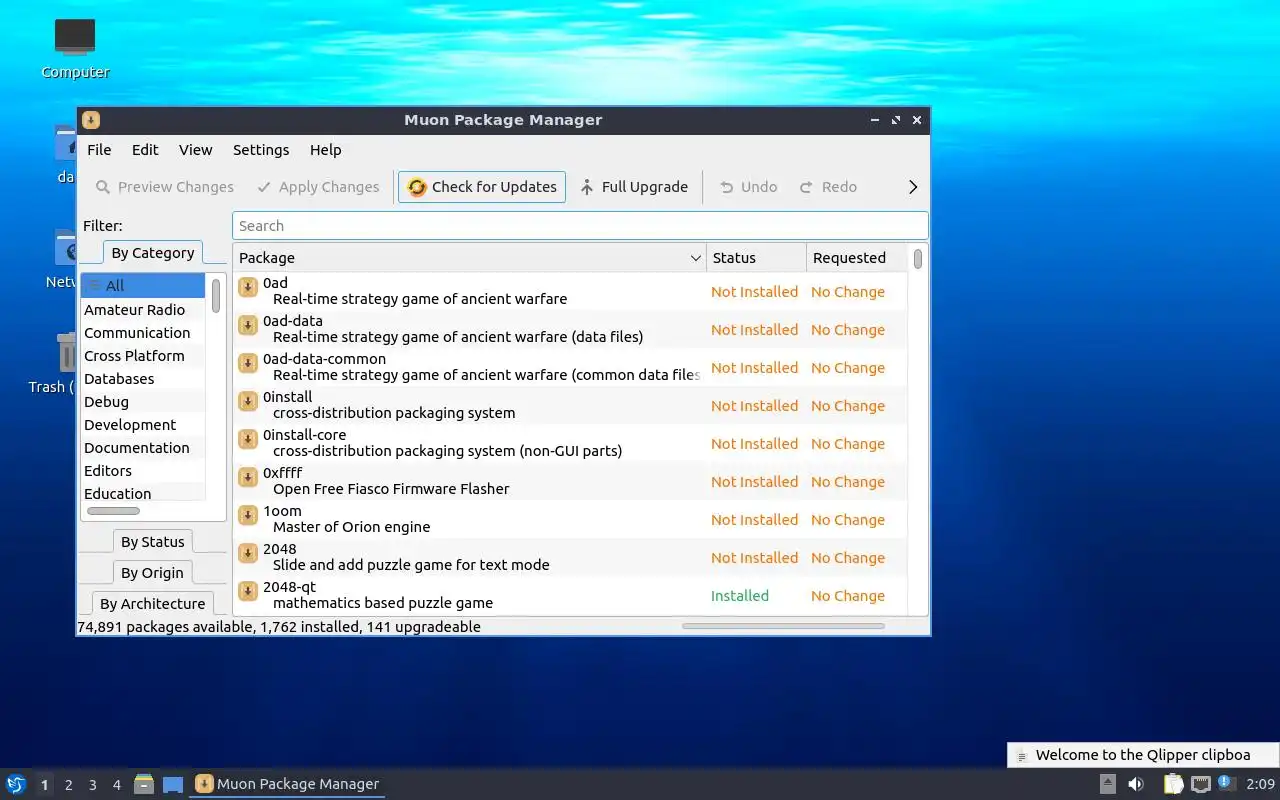The height and width of the screenshot is (800, 1280).
Task: Select the Cross Platform category
Action: click(143, 356)
